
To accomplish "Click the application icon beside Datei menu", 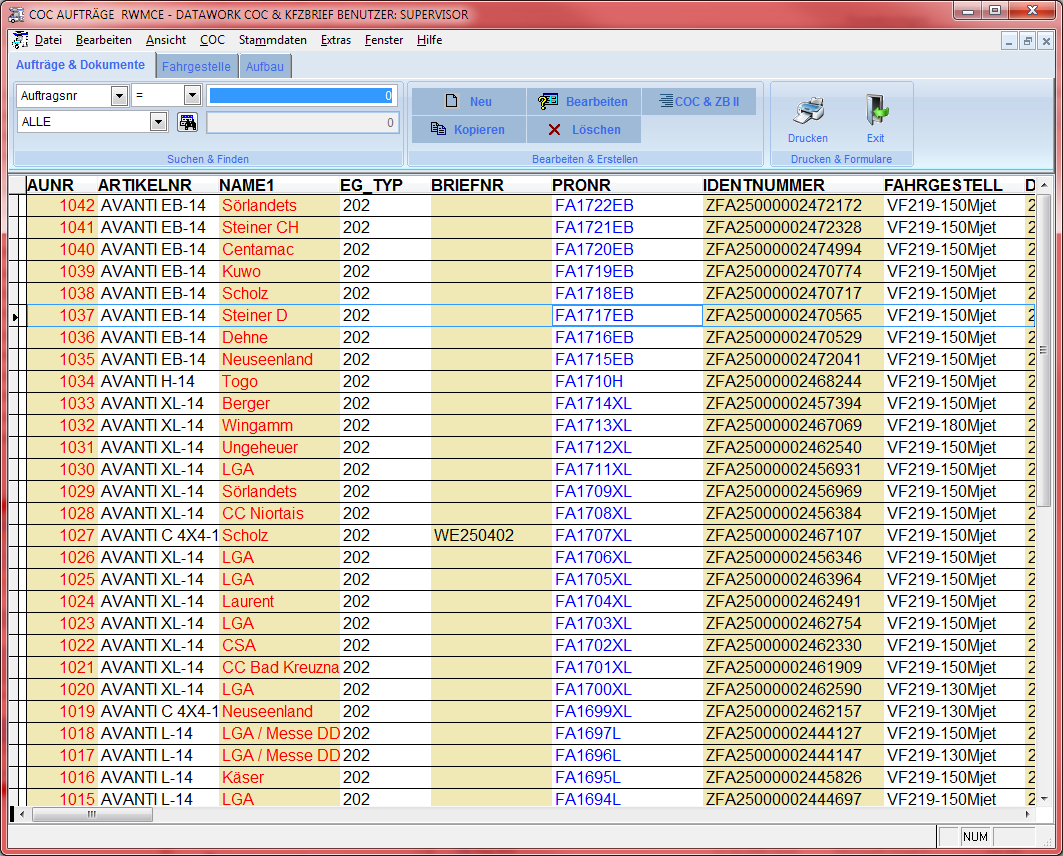I will tap(20, 40).
